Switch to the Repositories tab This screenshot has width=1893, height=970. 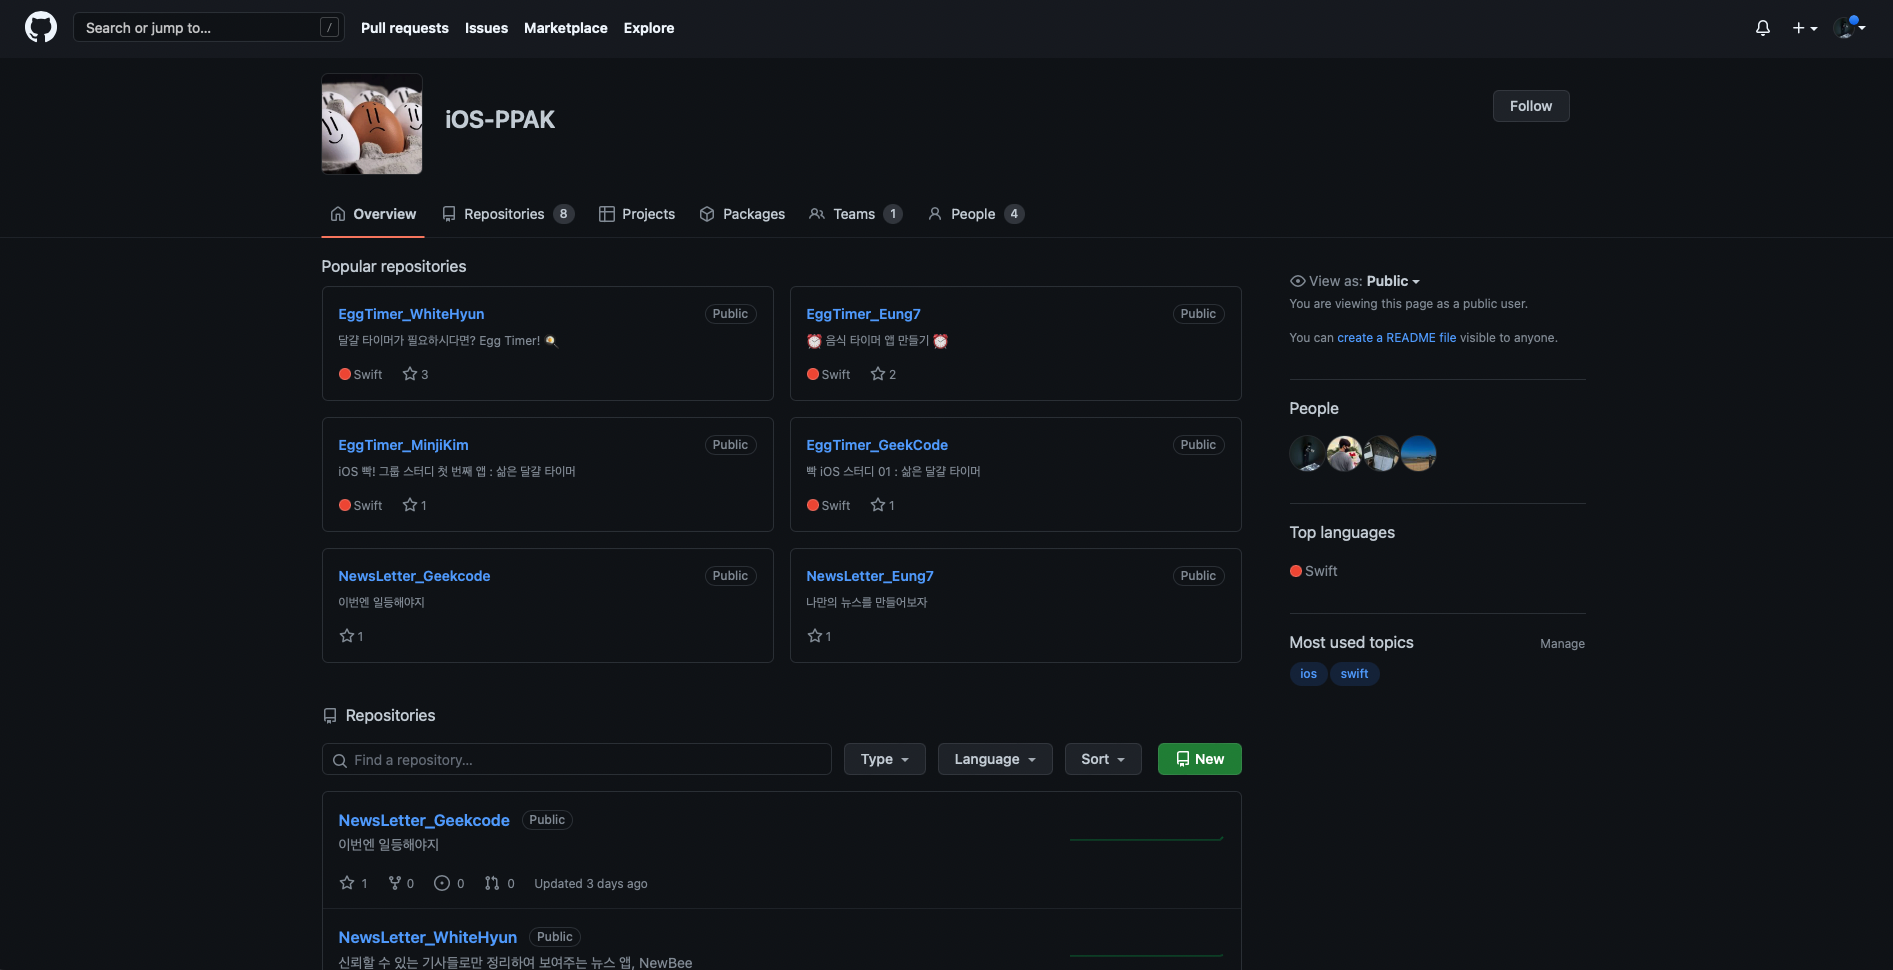point(508,214)
